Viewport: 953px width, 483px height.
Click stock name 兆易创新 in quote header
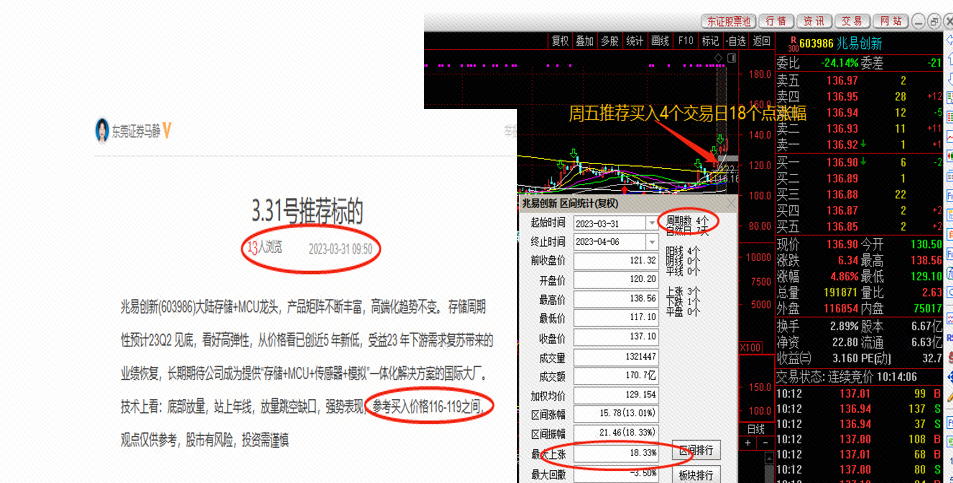(859, 44)
